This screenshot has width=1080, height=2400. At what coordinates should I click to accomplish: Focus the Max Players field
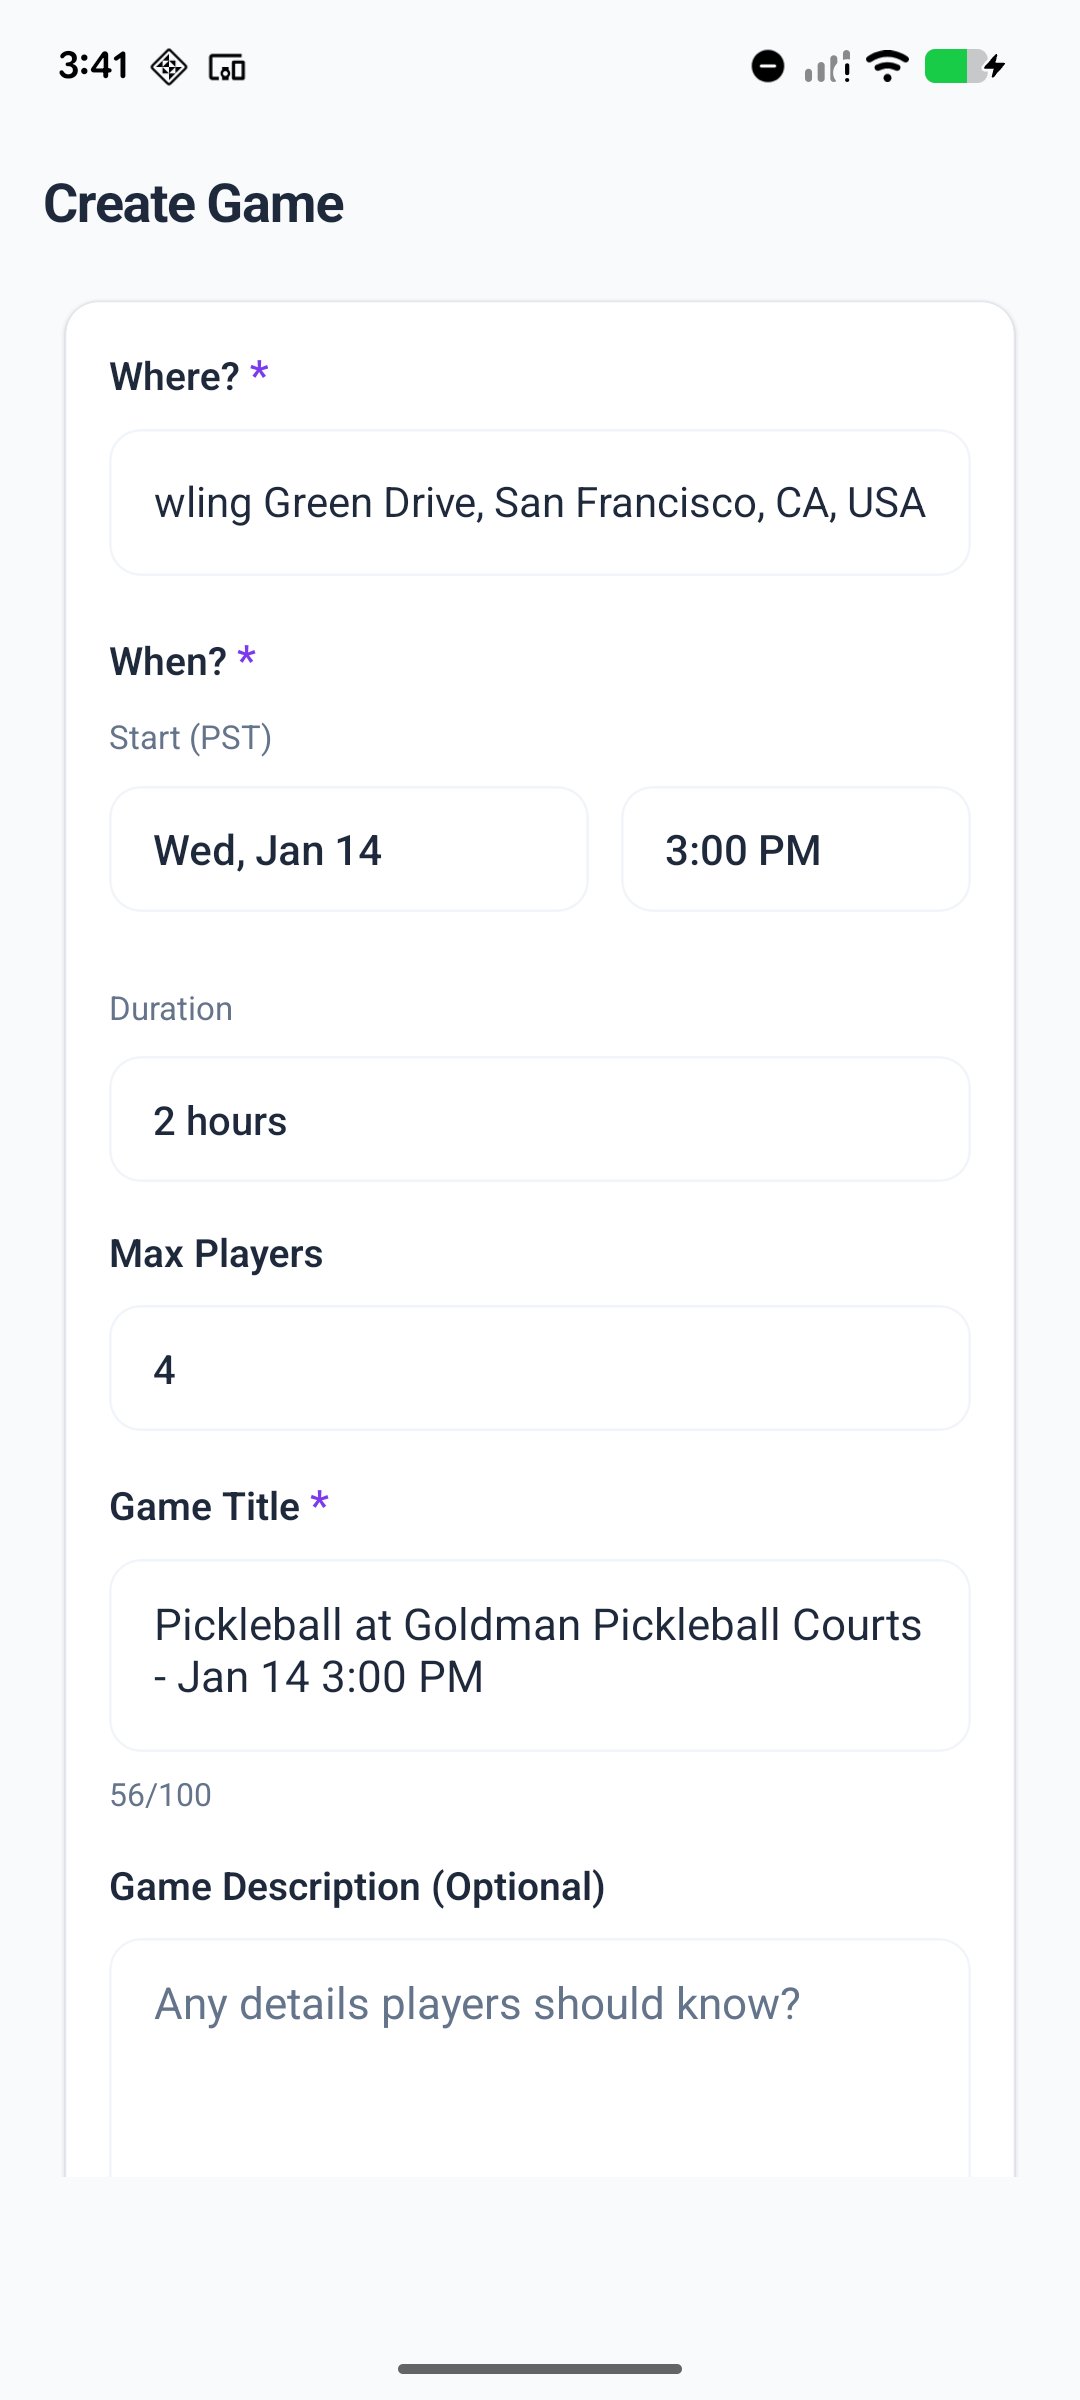[540, 1368]
